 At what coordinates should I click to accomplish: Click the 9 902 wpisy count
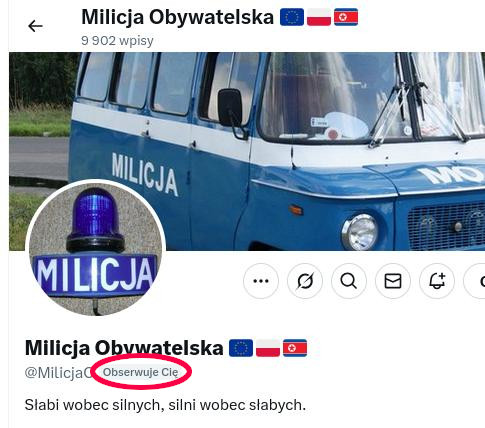click(x=117, y=41)
